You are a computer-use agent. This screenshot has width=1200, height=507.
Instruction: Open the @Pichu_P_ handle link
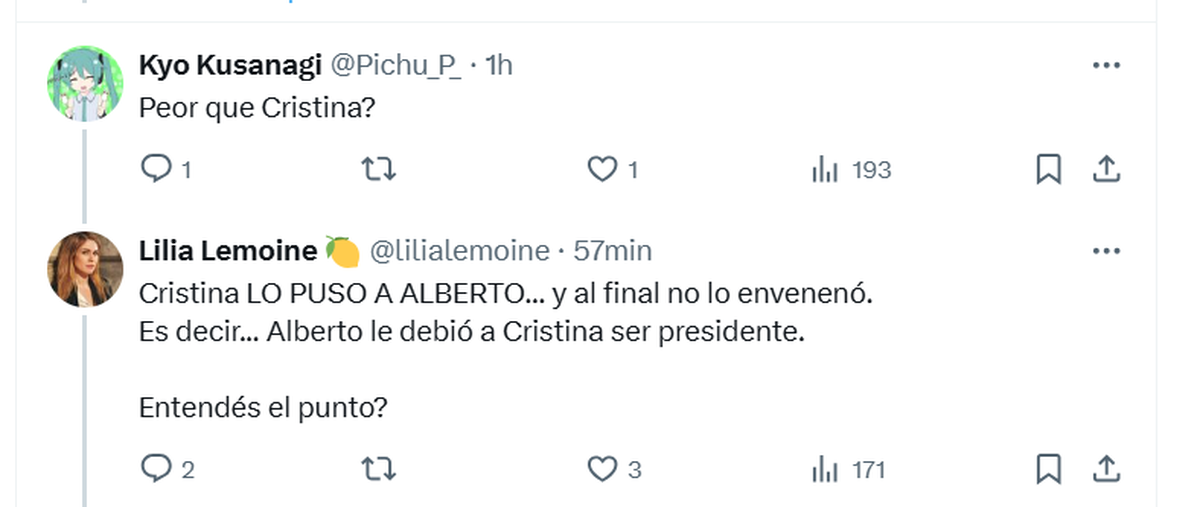click(x=396, y=66)
